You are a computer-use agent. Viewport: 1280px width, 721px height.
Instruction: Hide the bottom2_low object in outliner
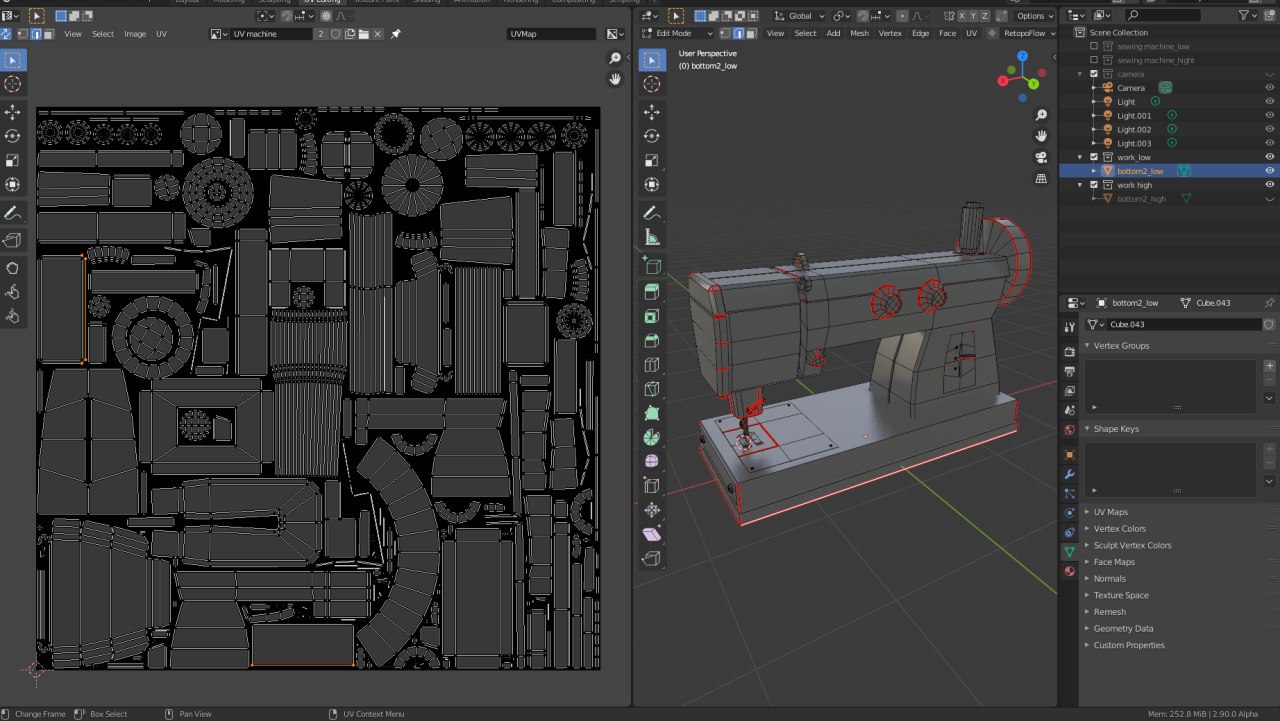click(1270, 171)
